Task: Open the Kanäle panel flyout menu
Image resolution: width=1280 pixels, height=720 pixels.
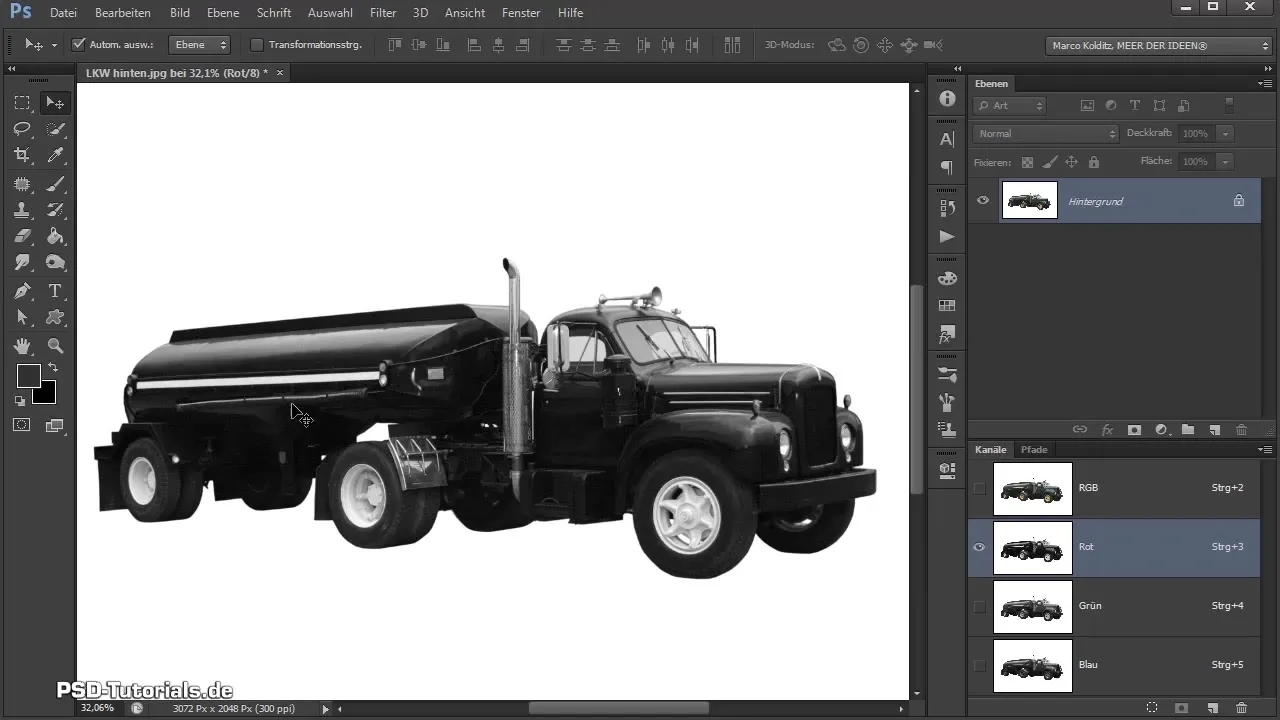Action: click(1264, 450)
